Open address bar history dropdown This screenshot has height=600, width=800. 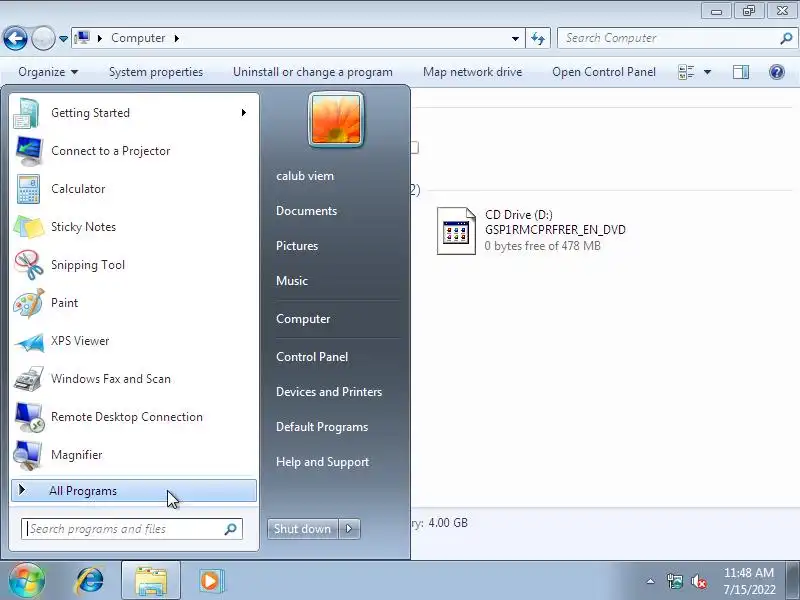point(515,38)
